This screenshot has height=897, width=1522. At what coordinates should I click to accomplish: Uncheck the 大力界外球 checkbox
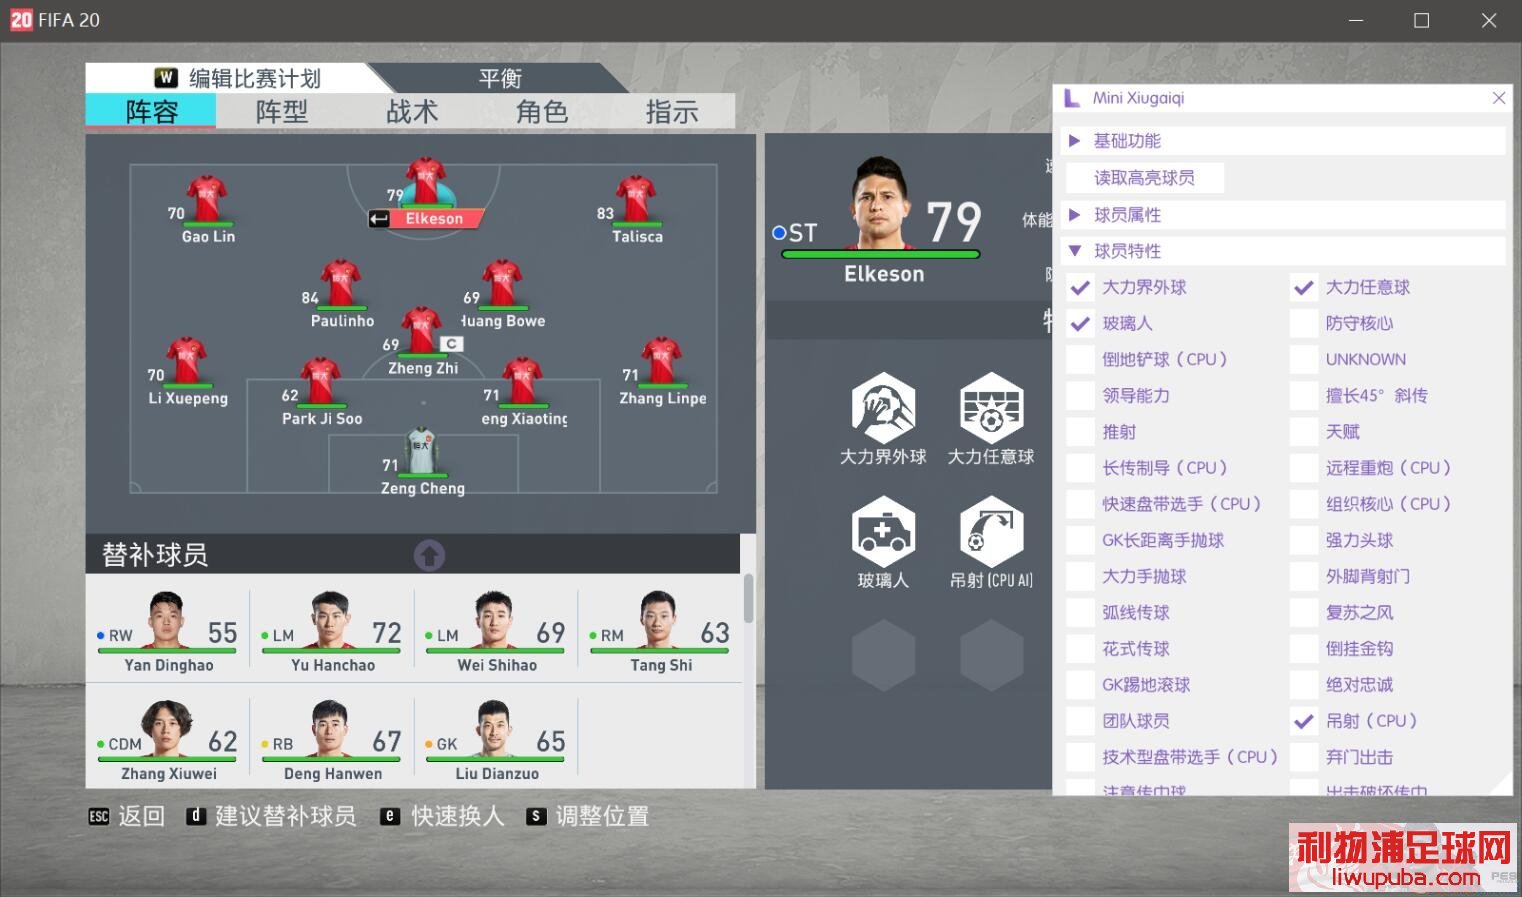[x=1080, y=288]
